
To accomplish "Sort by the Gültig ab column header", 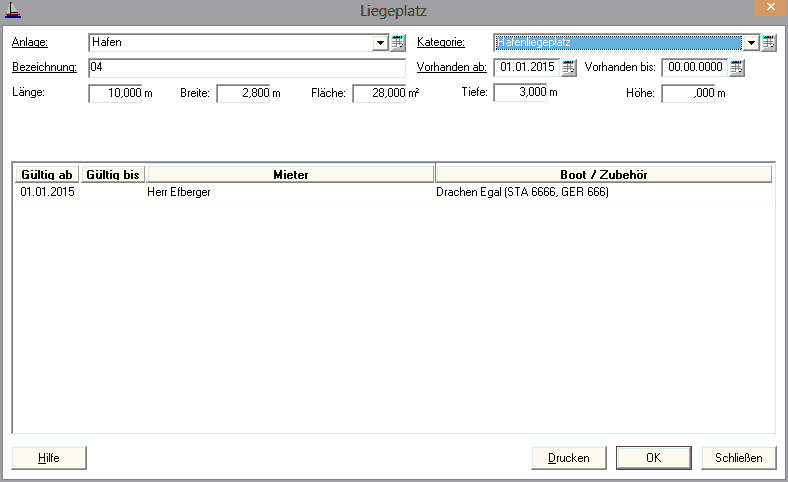I will click(46, 174).
